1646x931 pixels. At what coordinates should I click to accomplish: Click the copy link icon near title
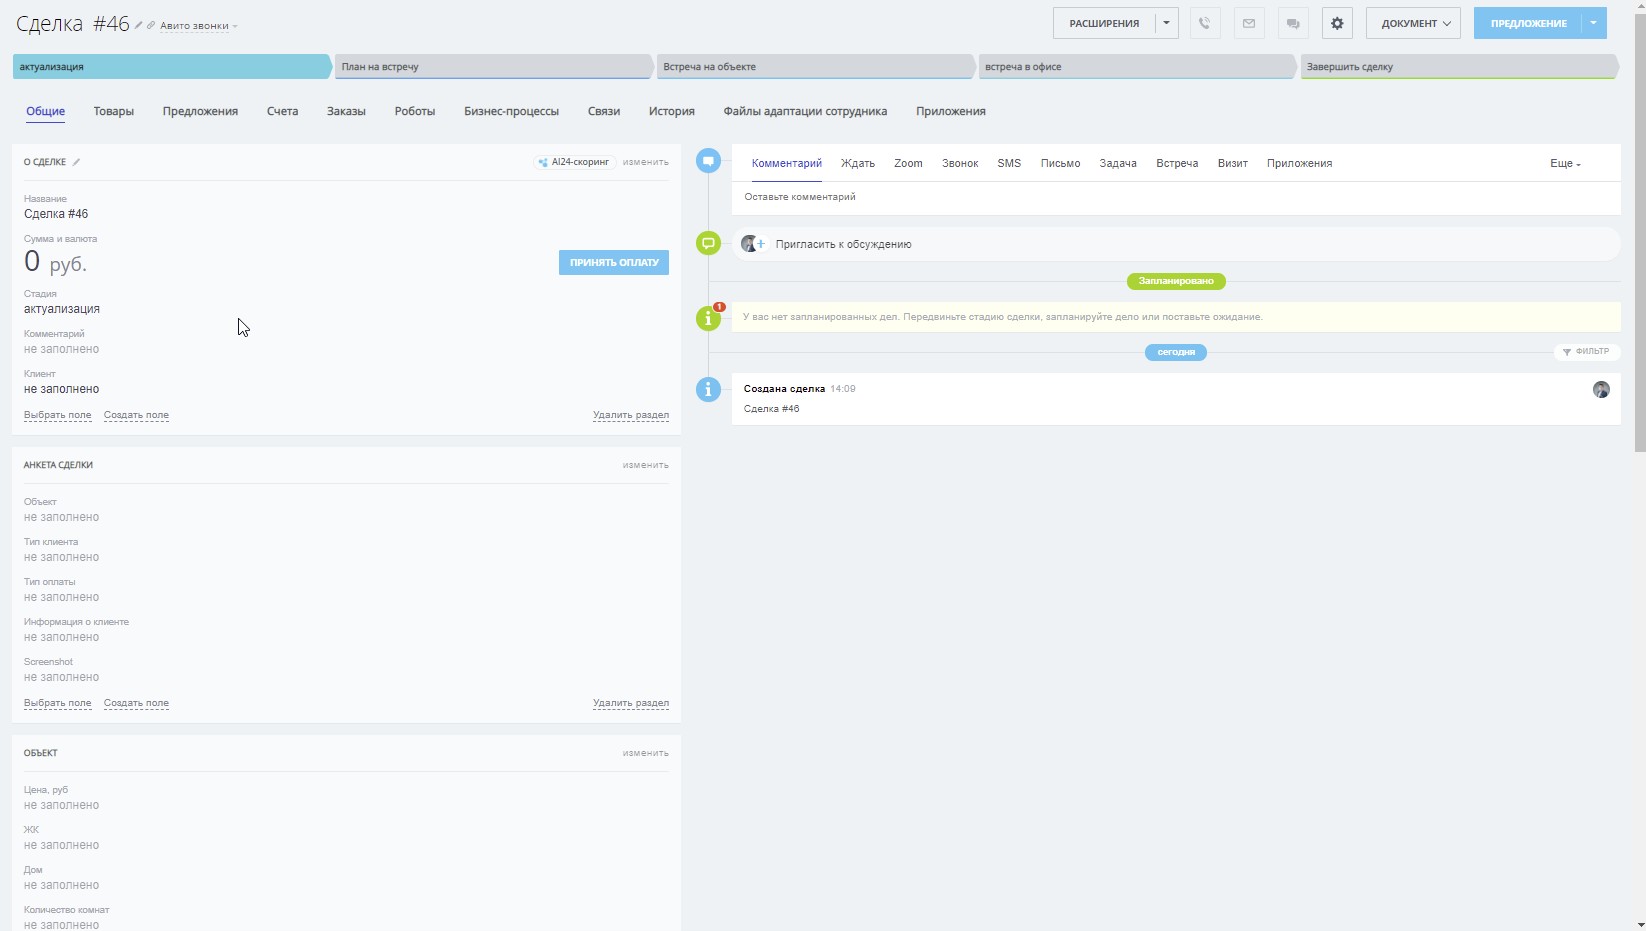coord(151,25)
